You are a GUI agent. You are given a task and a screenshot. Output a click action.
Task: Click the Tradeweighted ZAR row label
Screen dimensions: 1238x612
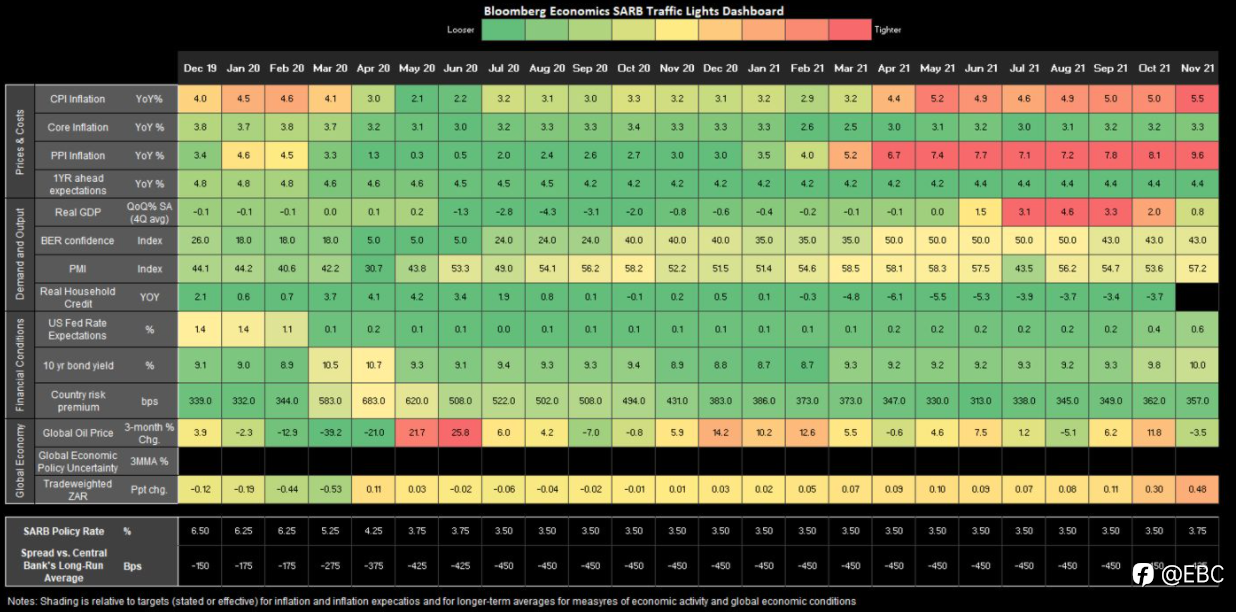tap(79, 489)
